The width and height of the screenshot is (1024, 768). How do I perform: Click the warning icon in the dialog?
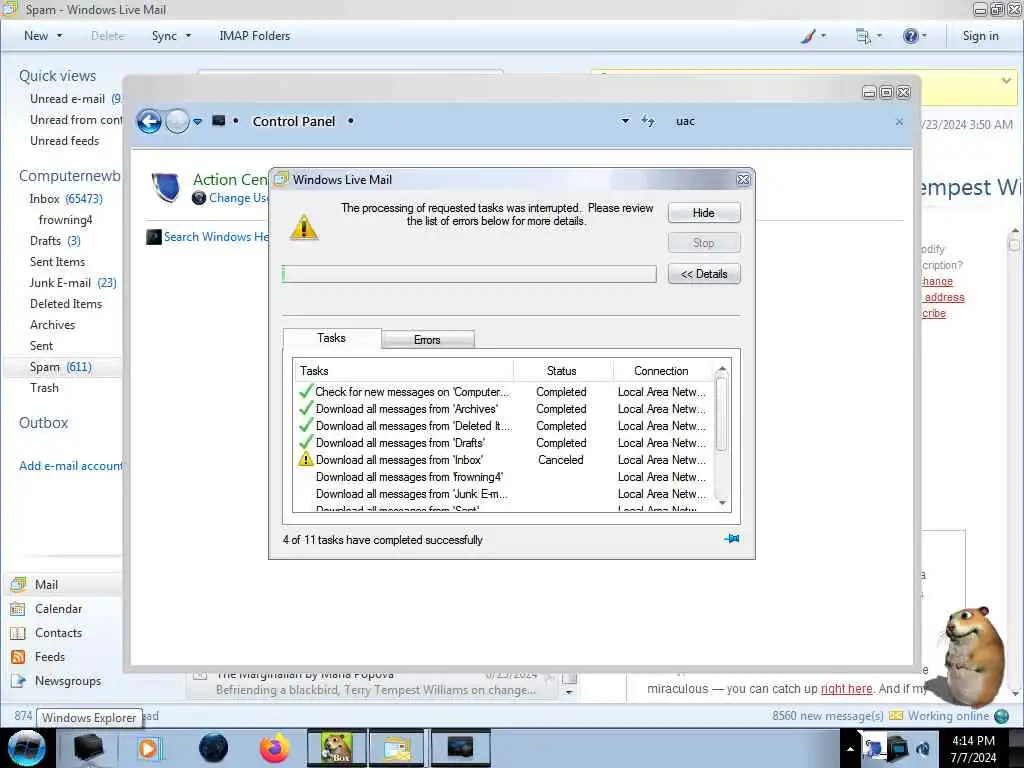(x=304, y=227)
